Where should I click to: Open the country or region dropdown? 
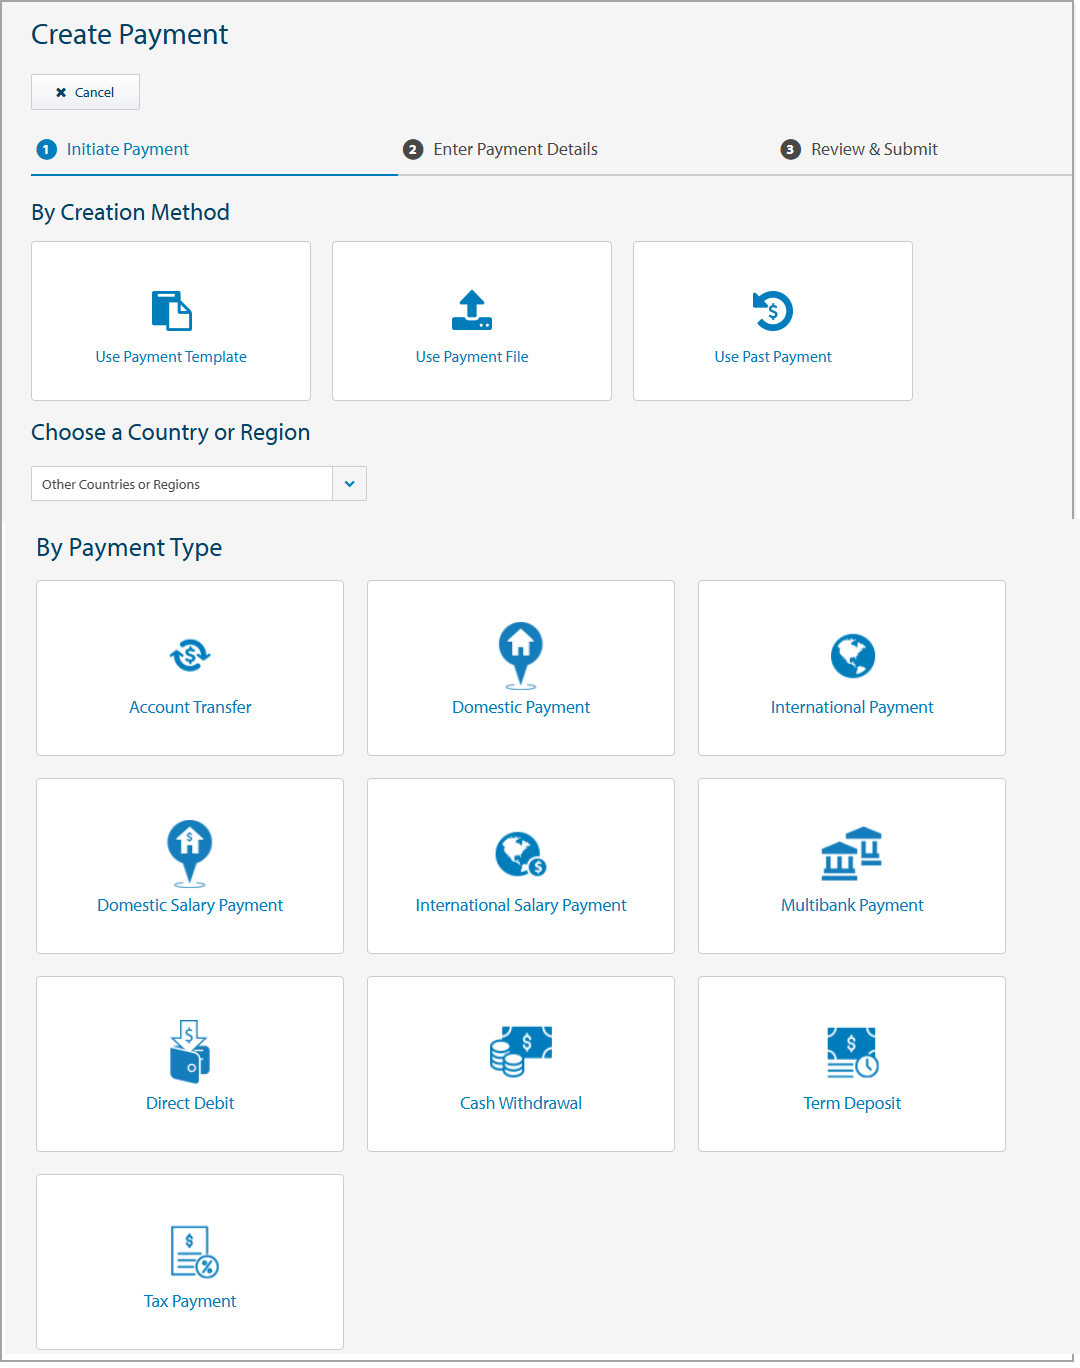(349, 484)
